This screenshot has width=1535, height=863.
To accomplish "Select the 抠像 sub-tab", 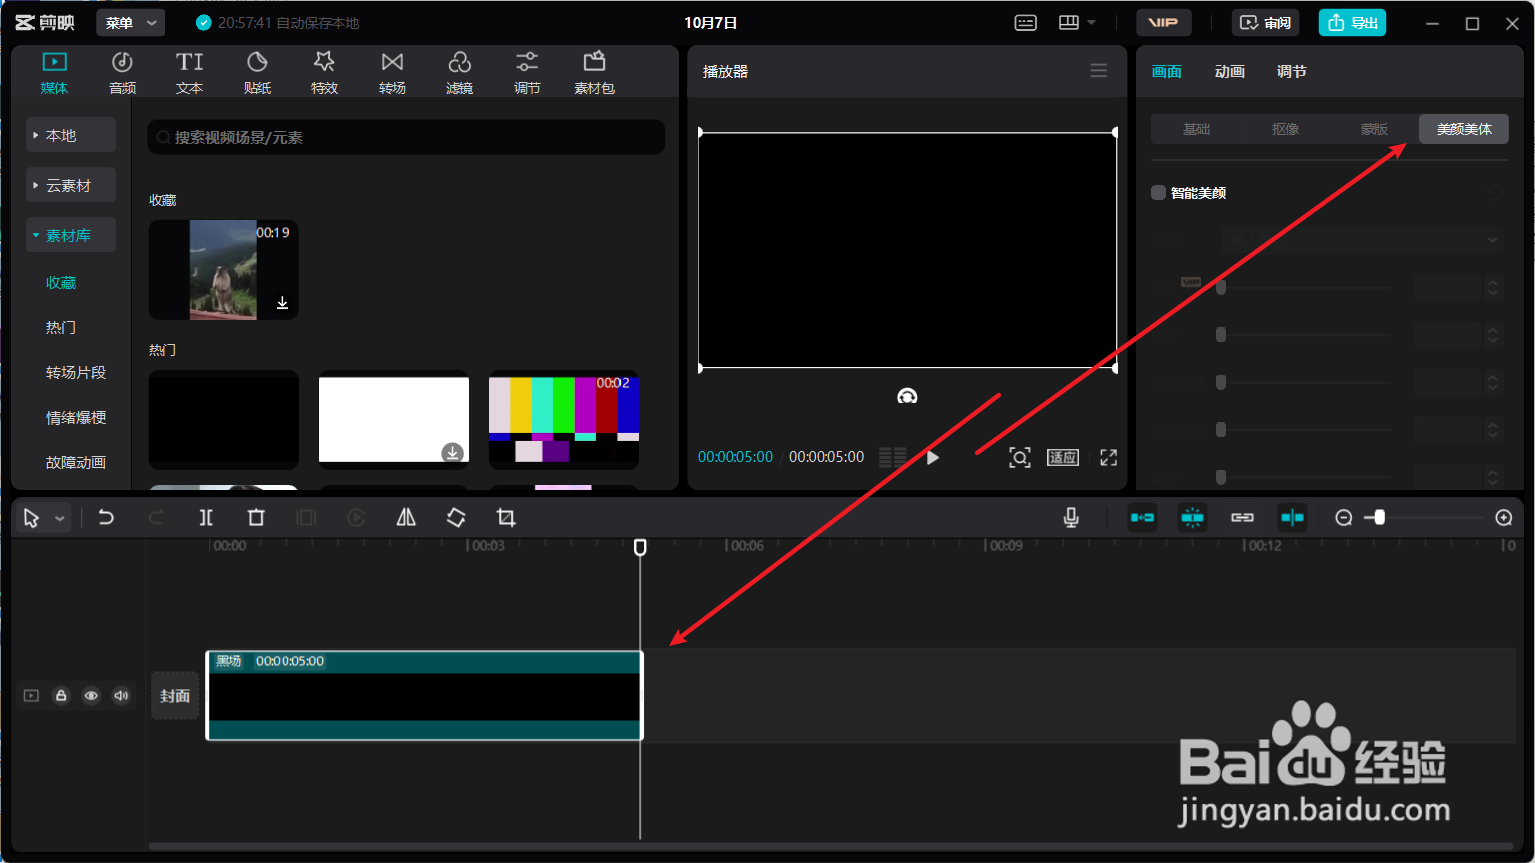I will (1285, 129).
